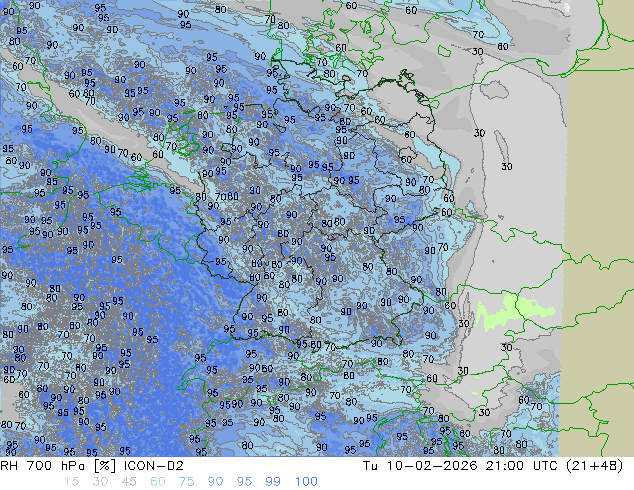634x490 pixels.
Task: Select the 15 value in the legend
Action: (71, 482)
